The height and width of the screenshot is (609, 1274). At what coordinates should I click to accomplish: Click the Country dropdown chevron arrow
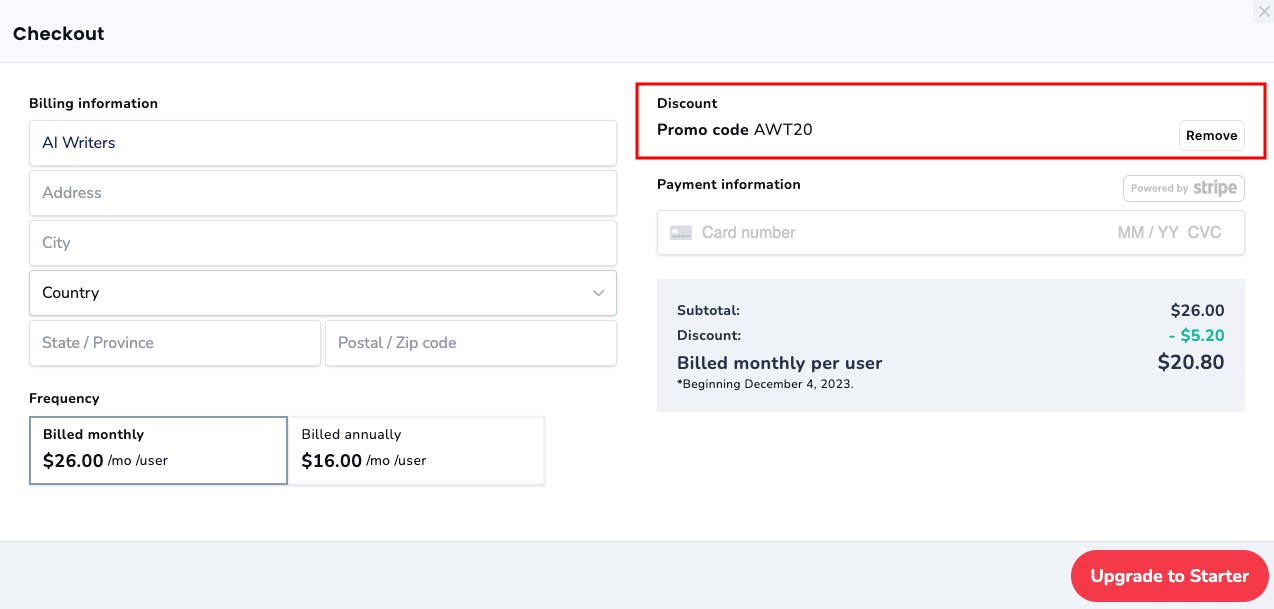coord(599,293)
